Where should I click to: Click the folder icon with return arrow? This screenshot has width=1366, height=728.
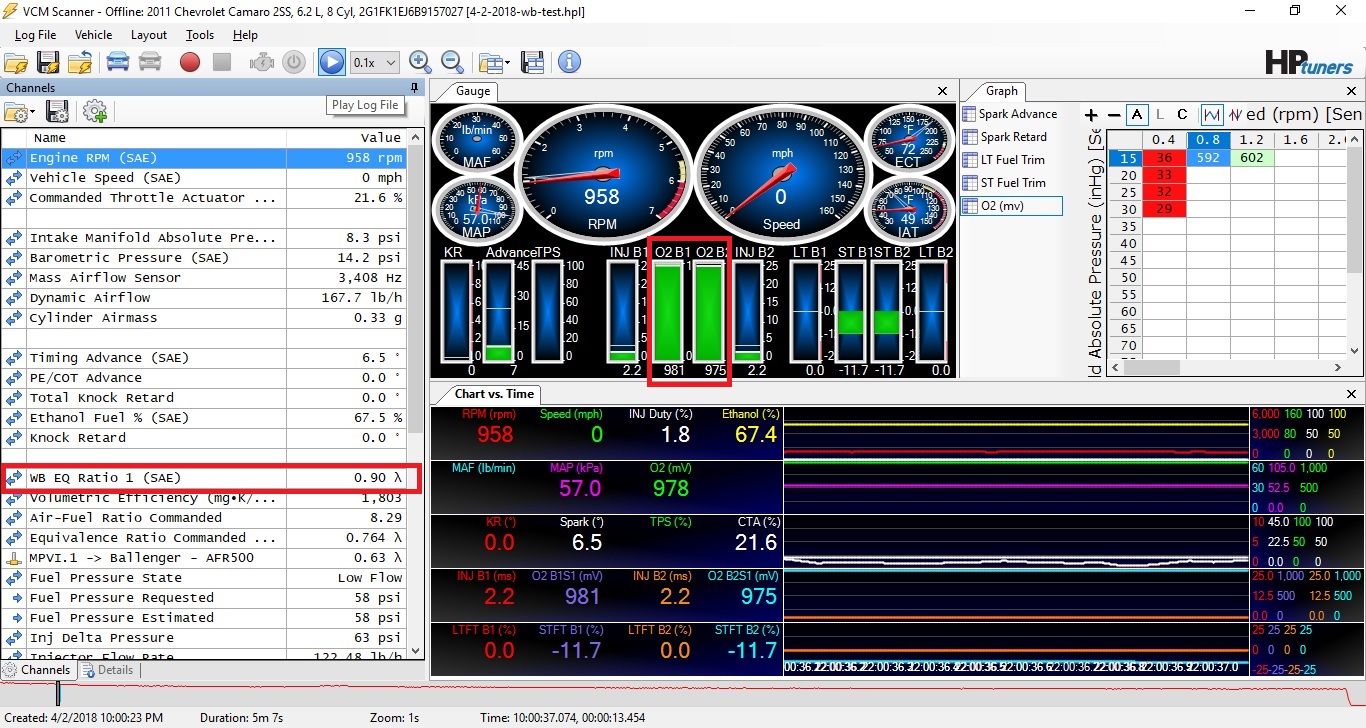[x=80, y=62]
